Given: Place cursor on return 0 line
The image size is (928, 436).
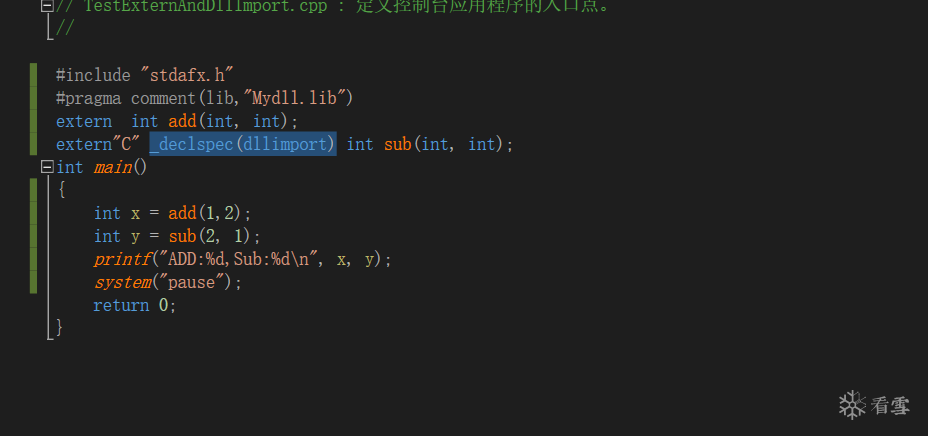Looking at the screenshot, I should (134, 305).
